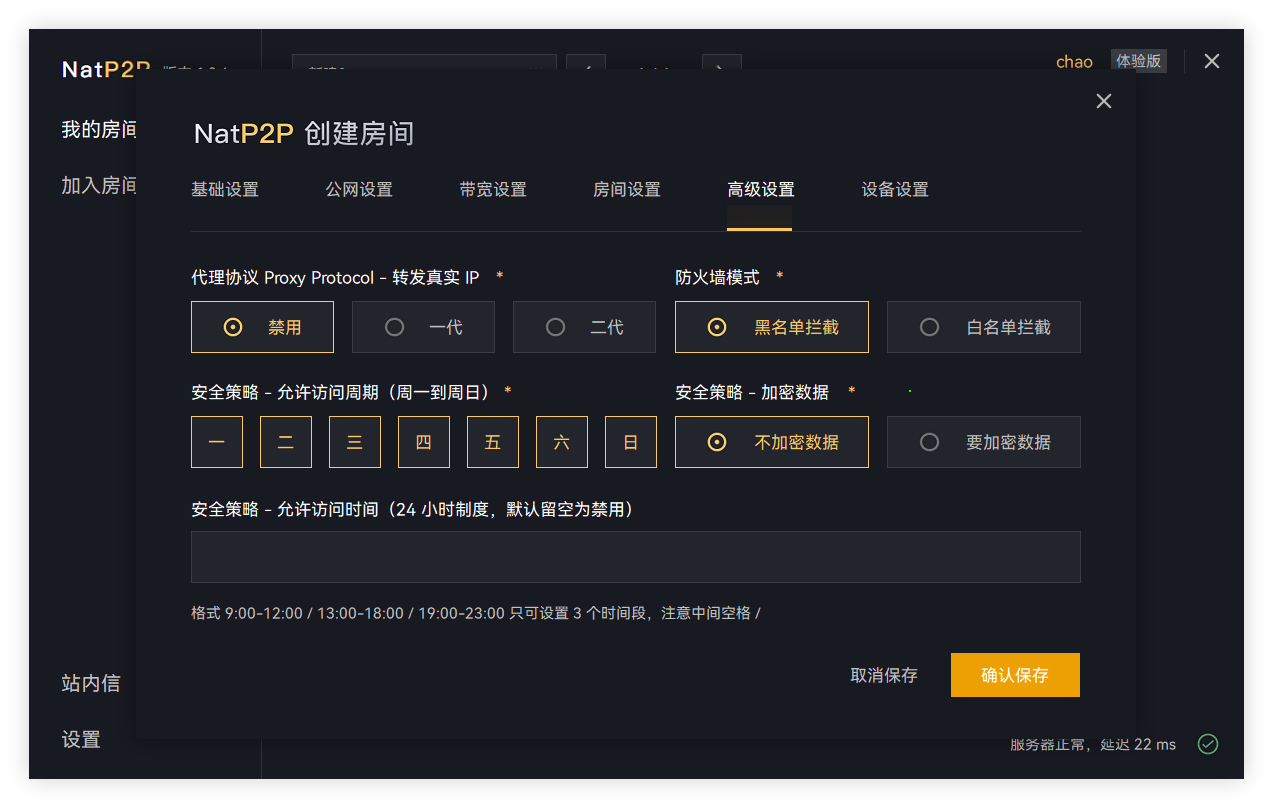Viewport: 1275px width, 810px height.
Task: Switch to the 基础设置 tab
Action: [x=225, y=190]
